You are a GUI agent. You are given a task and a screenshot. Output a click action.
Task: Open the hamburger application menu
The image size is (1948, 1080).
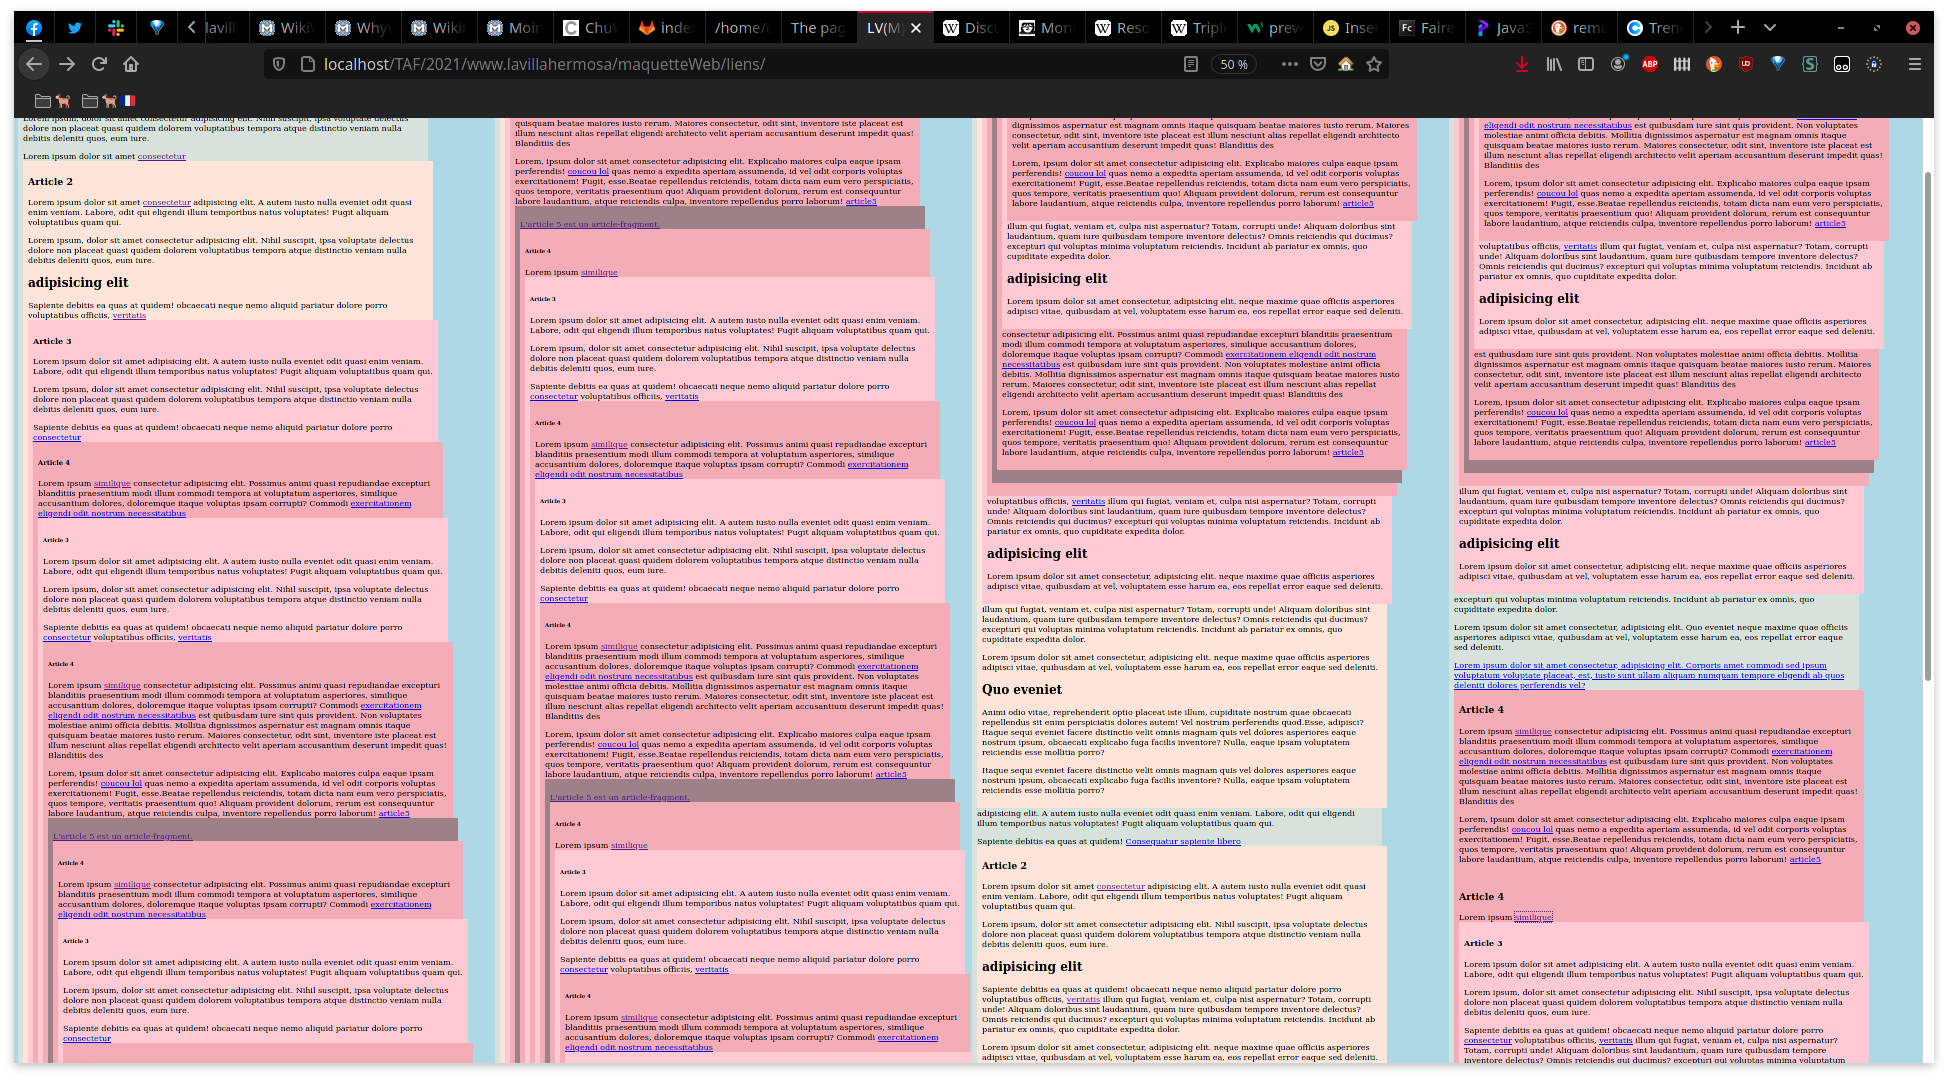tap(1914, 64)
